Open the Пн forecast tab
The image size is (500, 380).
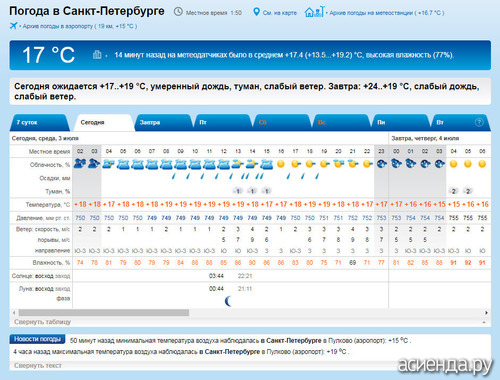[399, 123]
